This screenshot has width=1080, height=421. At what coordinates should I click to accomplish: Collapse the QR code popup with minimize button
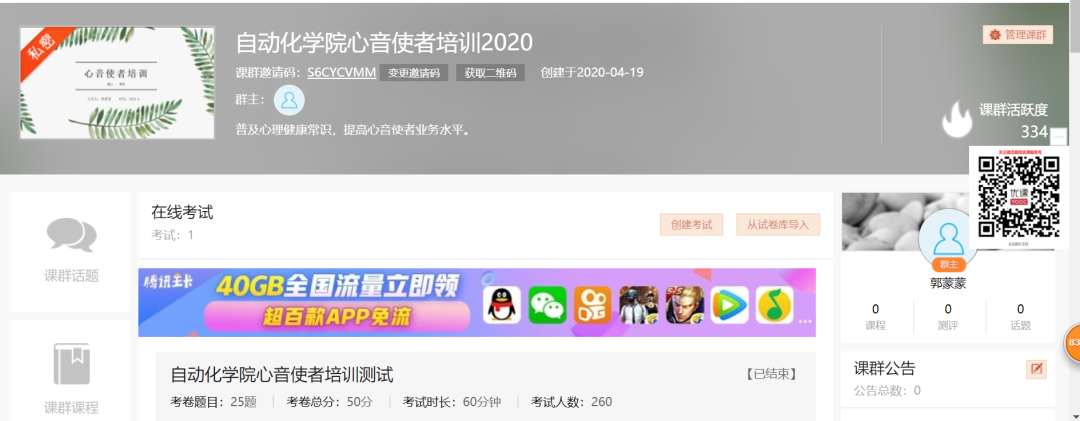tap(1059, 137)
